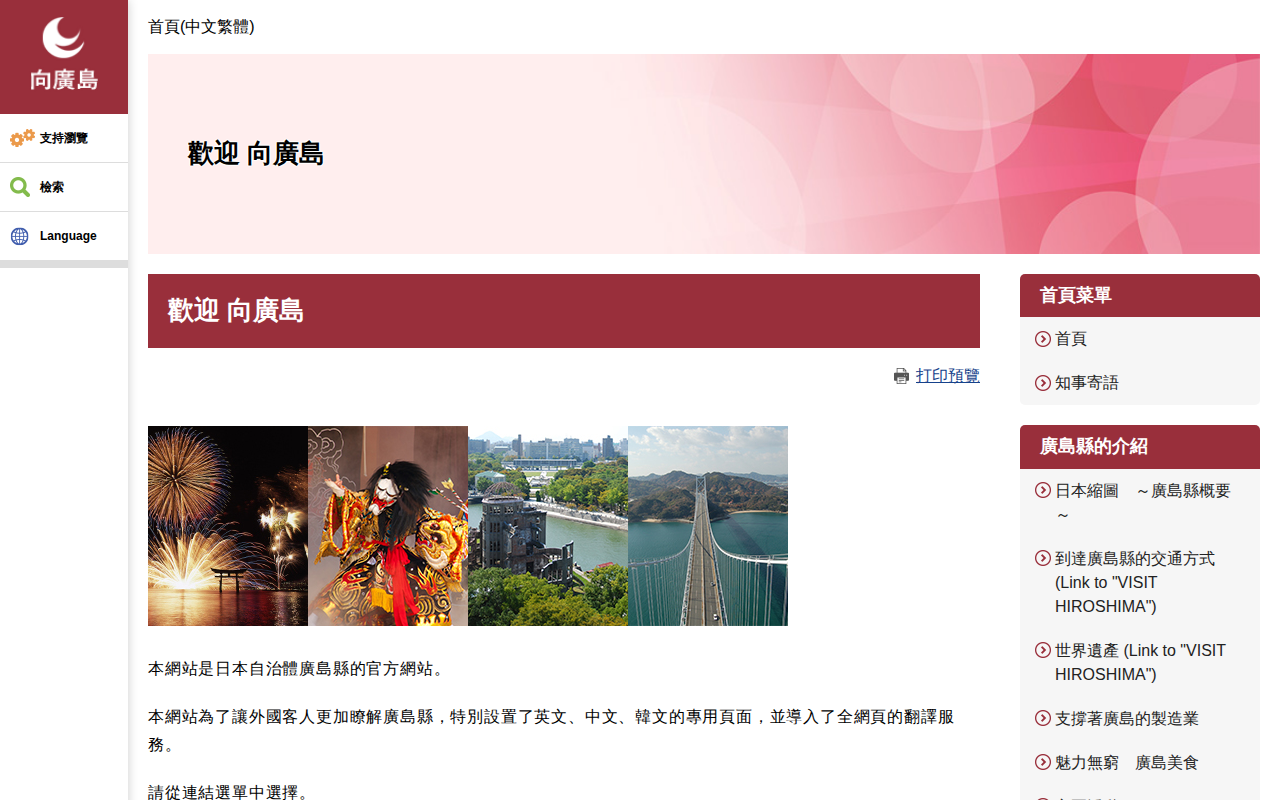
Task: Open the 首頁 sidebar menu item
Action: pos(1071,339)
